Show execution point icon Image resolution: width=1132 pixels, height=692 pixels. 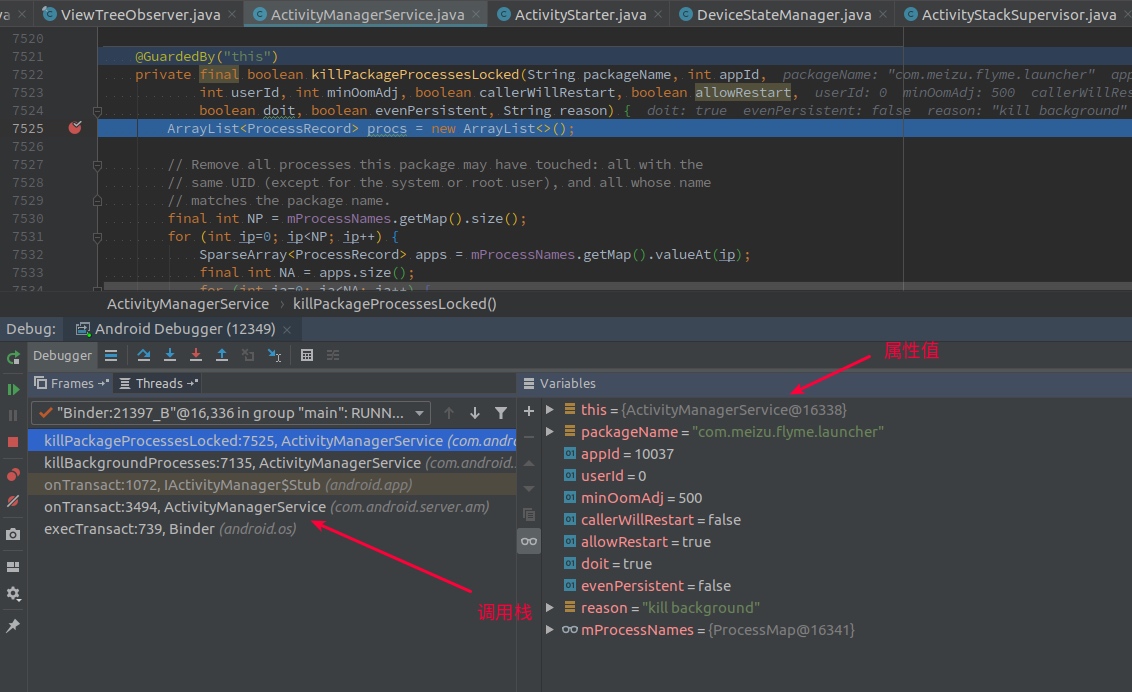pos(110,355)
